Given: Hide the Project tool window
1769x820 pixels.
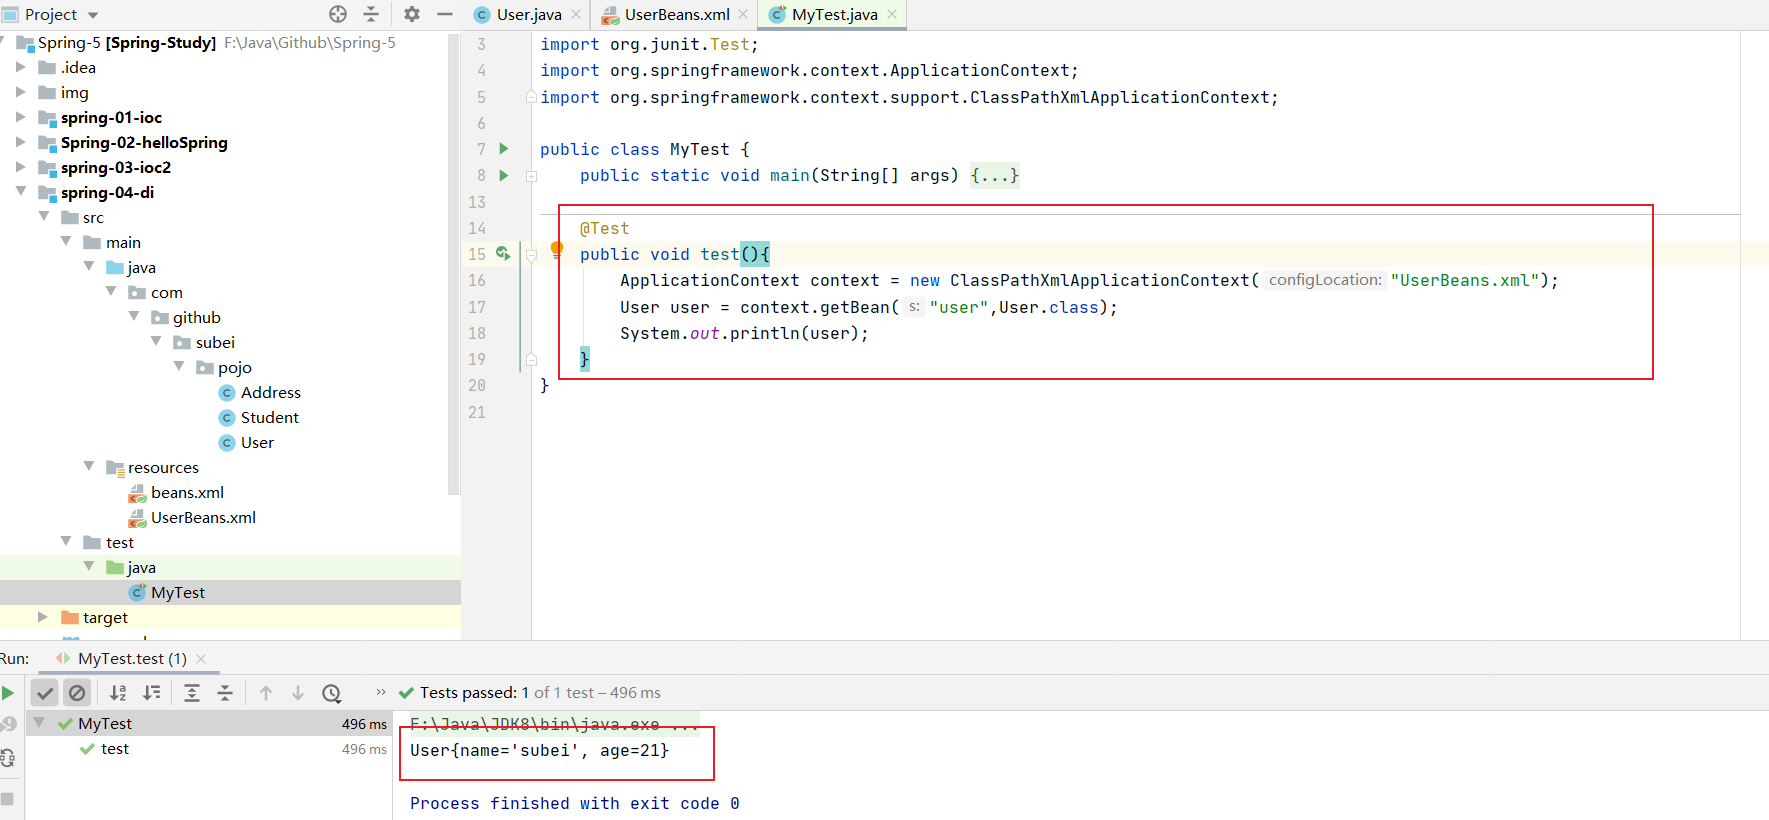Looking at the screenshot, I should 445,14.
